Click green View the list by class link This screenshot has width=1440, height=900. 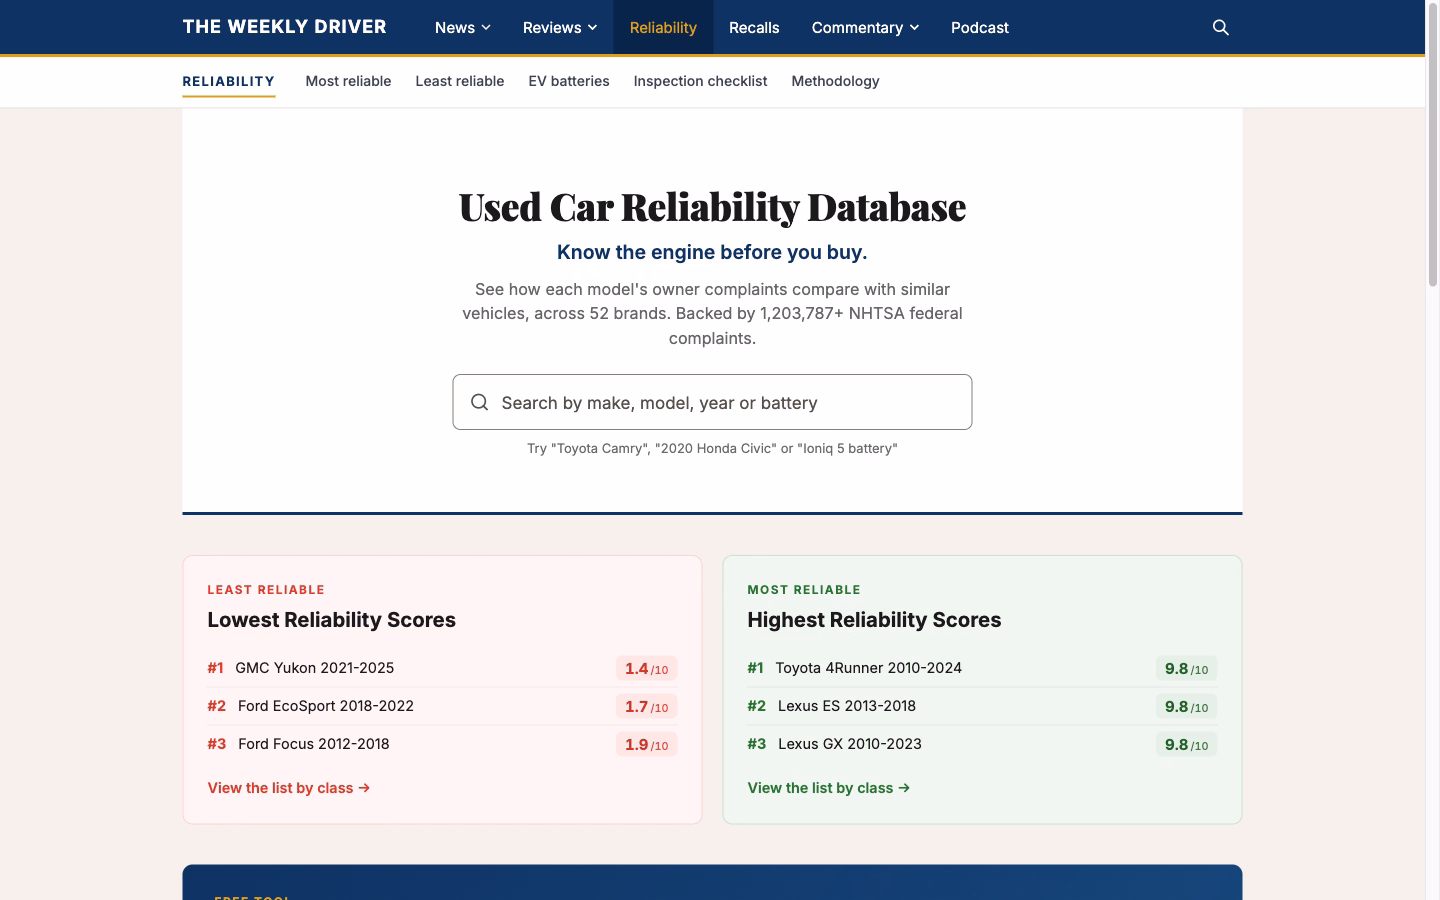(x=829, y=788)
